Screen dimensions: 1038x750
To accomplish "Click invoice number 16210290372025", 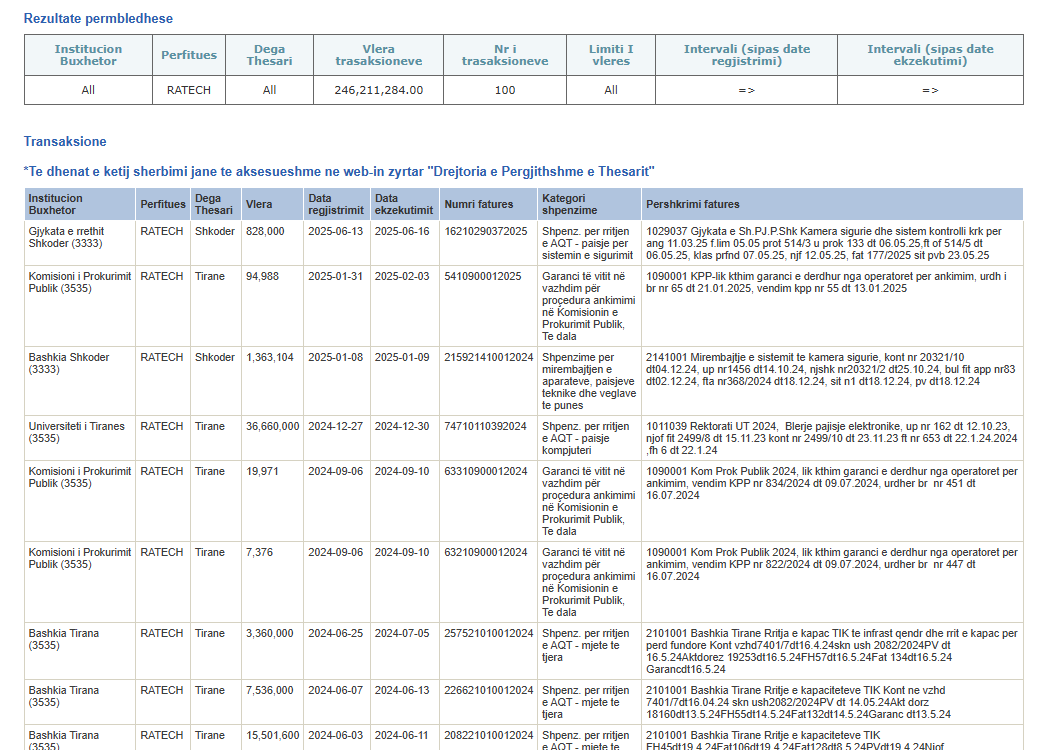I will pos(486,231).
